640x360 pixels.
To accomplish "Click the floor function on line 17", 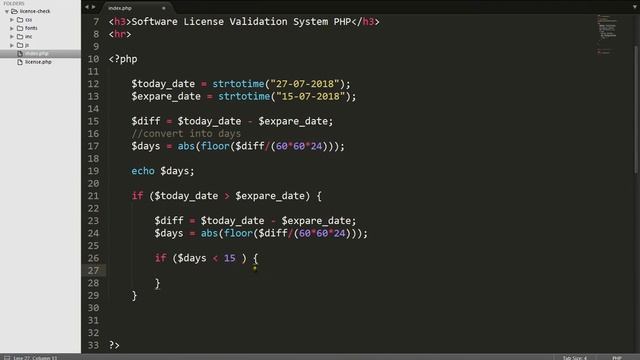I will click(x=215, y=146).
